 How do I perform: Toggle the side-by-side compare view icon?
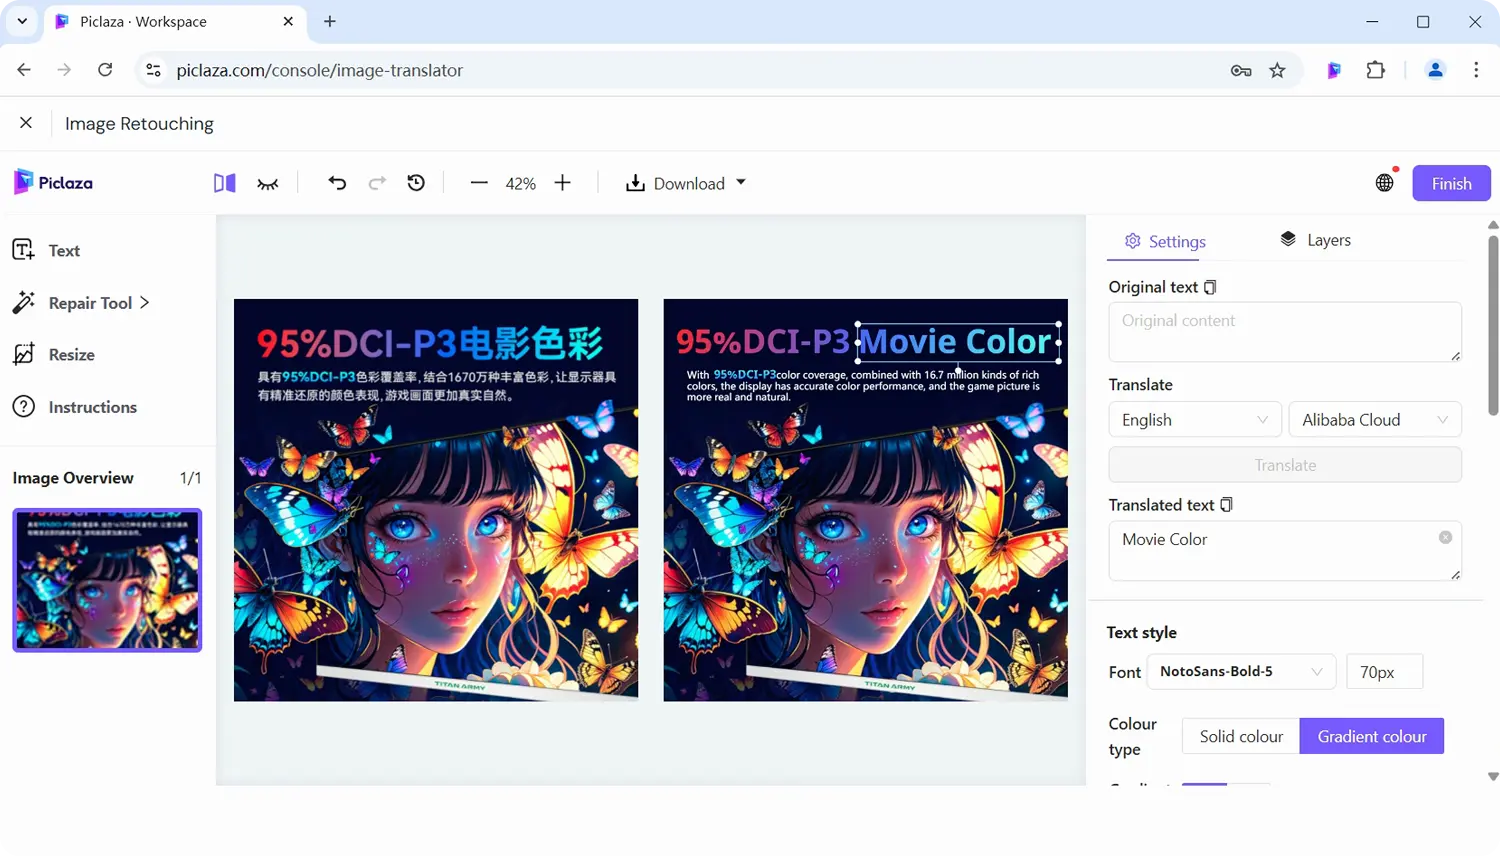pos(224,183)
